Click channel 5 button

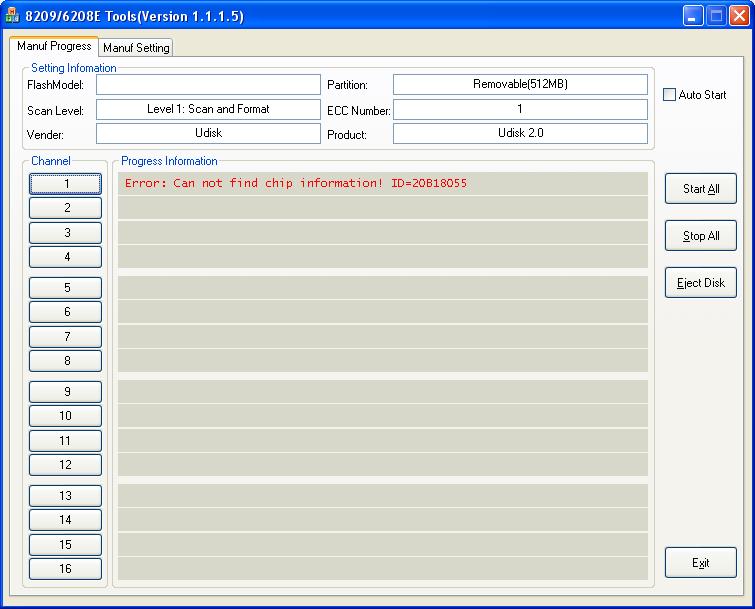tap(66, 288)
